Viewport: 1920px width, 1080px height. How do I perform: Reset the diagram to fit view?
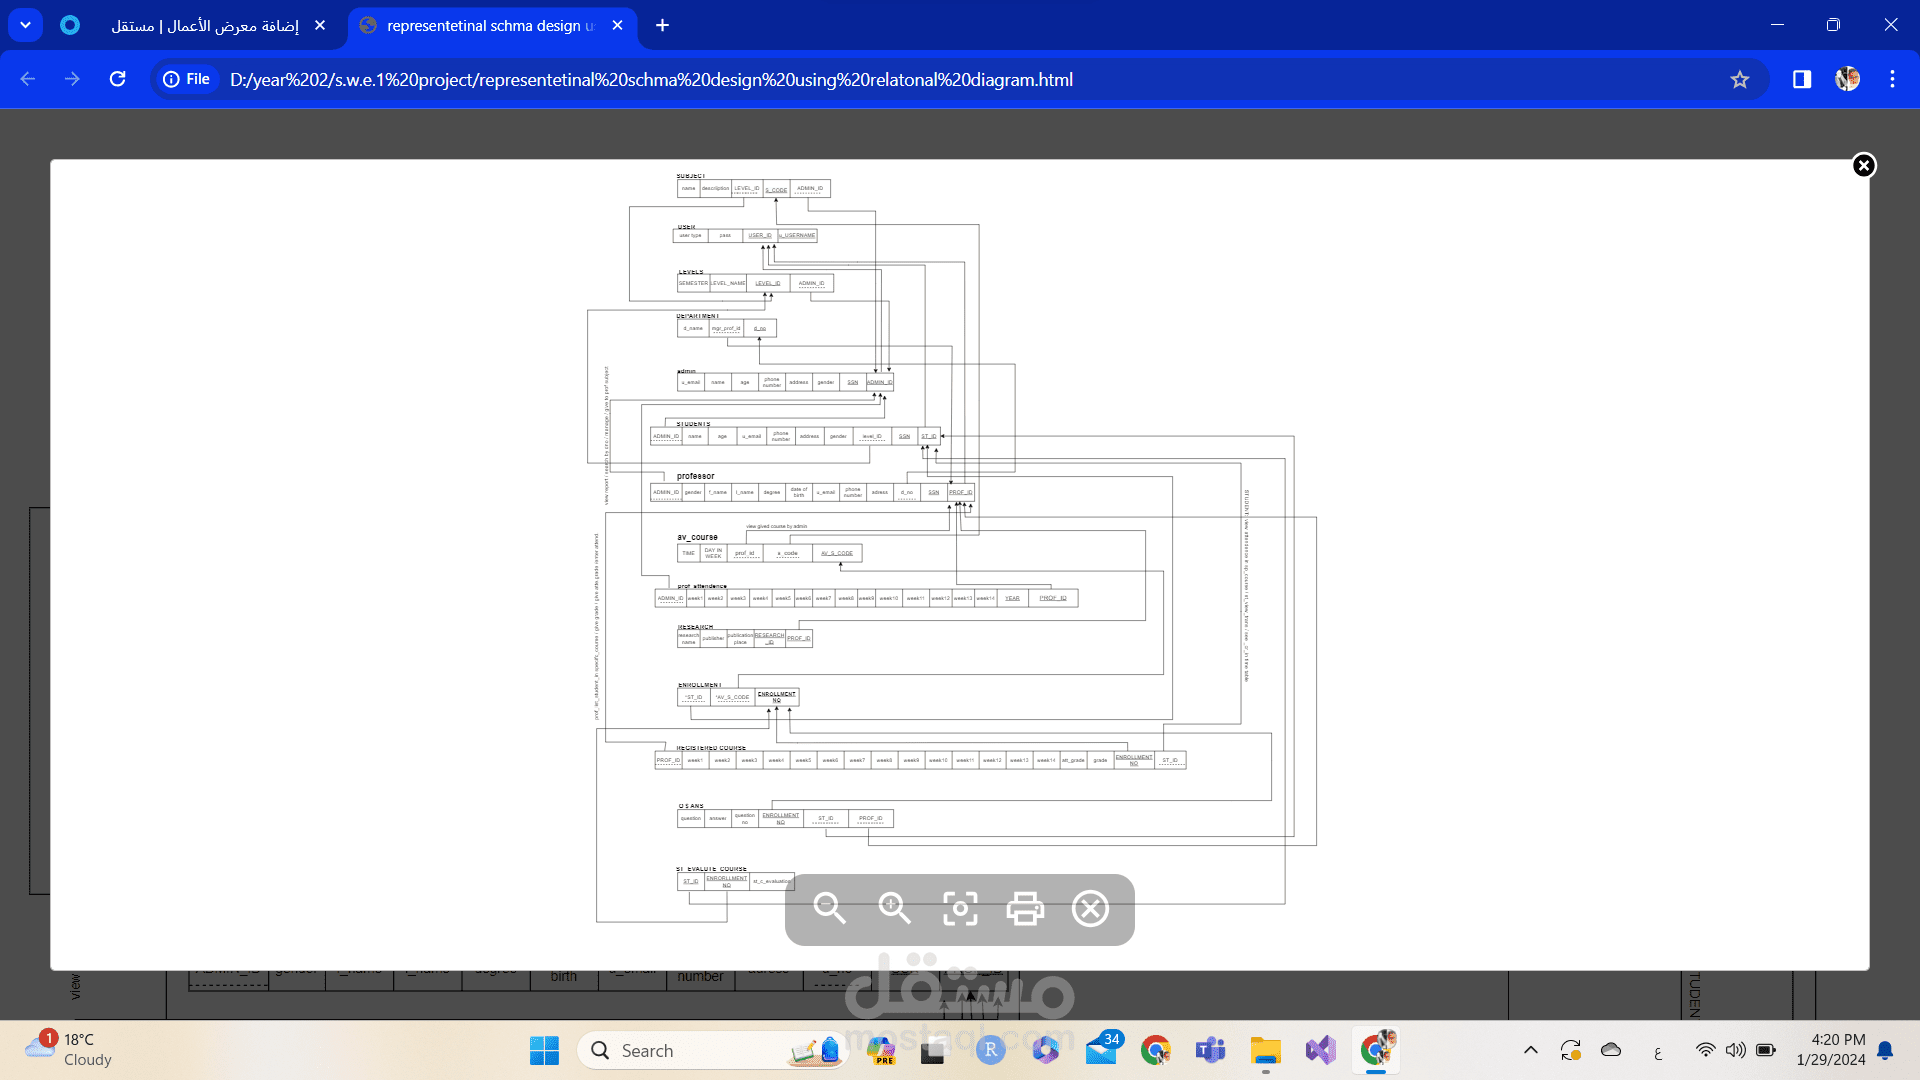click(x=960, y=909)
